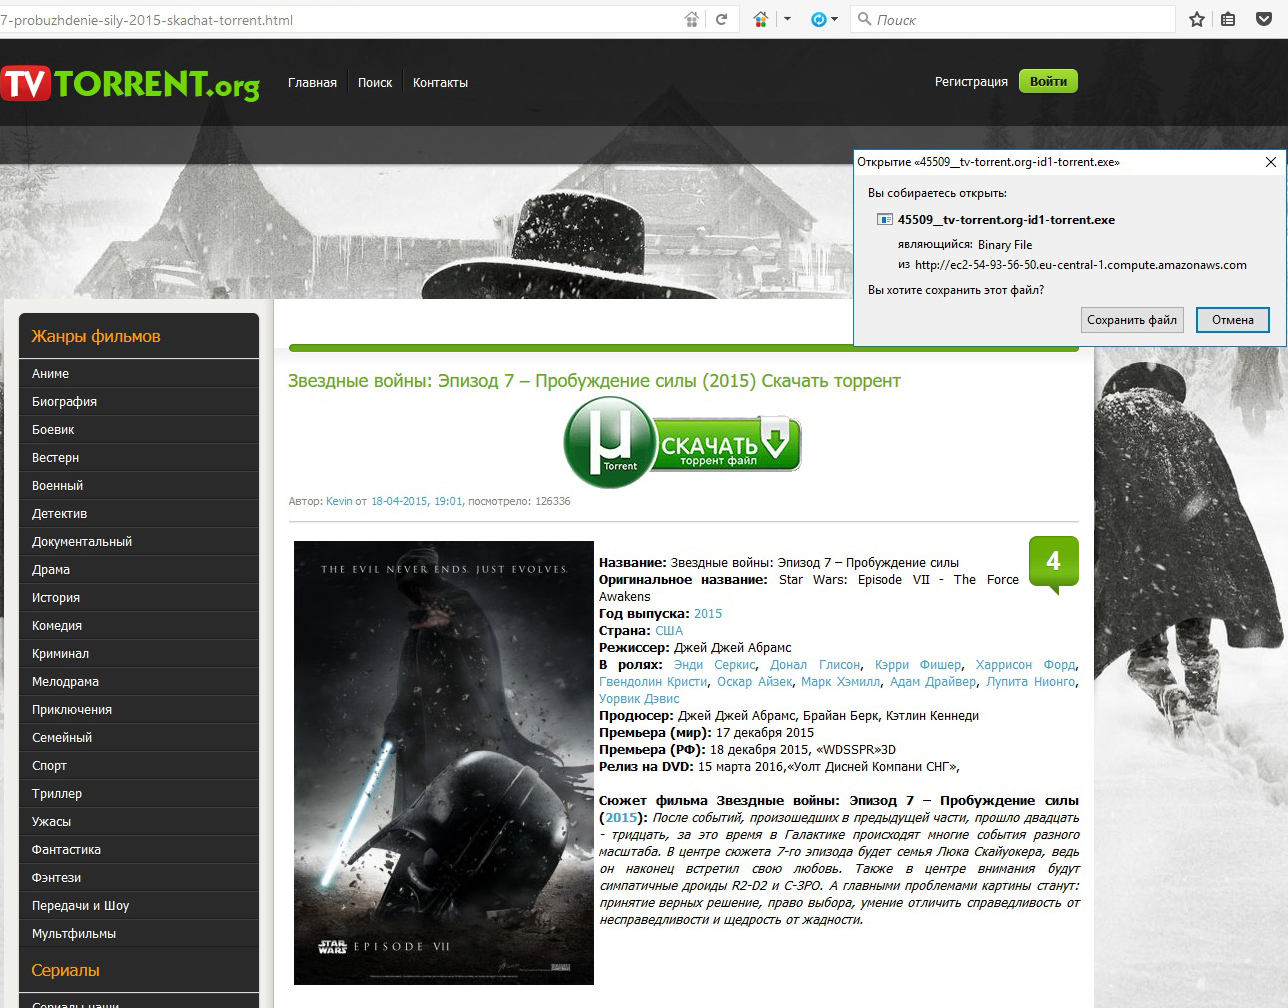Click actor link Оскар Айзек
This screenshot has height=1008, width=1288.
755,682
